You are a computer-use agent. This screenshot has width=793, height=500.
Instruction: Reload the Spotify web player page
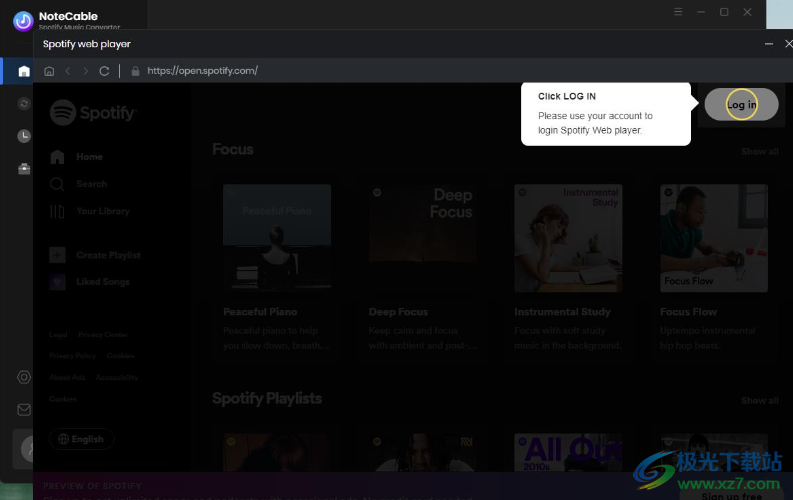point(104,71)
